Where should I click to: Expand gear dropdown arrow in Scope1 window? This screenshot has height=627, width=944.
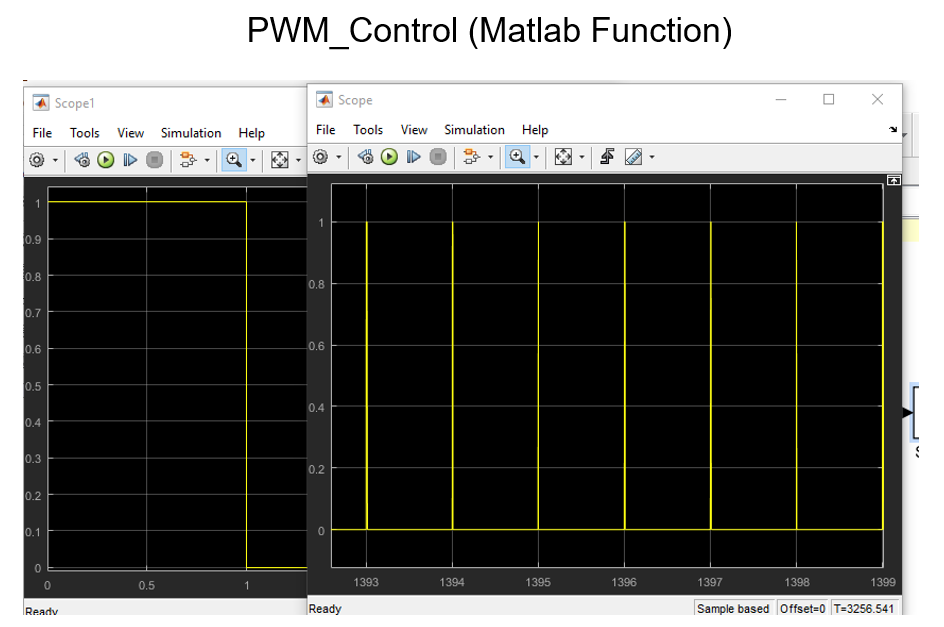(x=55, y=160)
